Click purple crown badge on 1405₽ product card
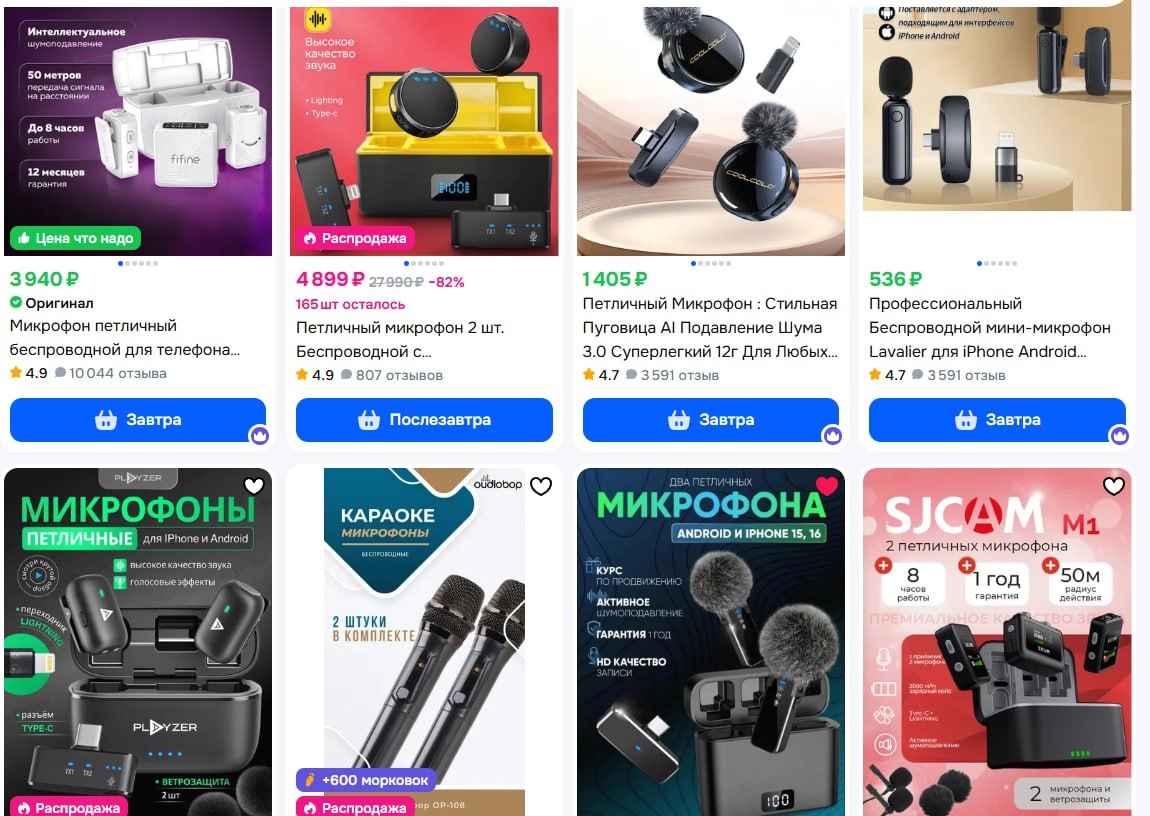 [x=832, y=435]
